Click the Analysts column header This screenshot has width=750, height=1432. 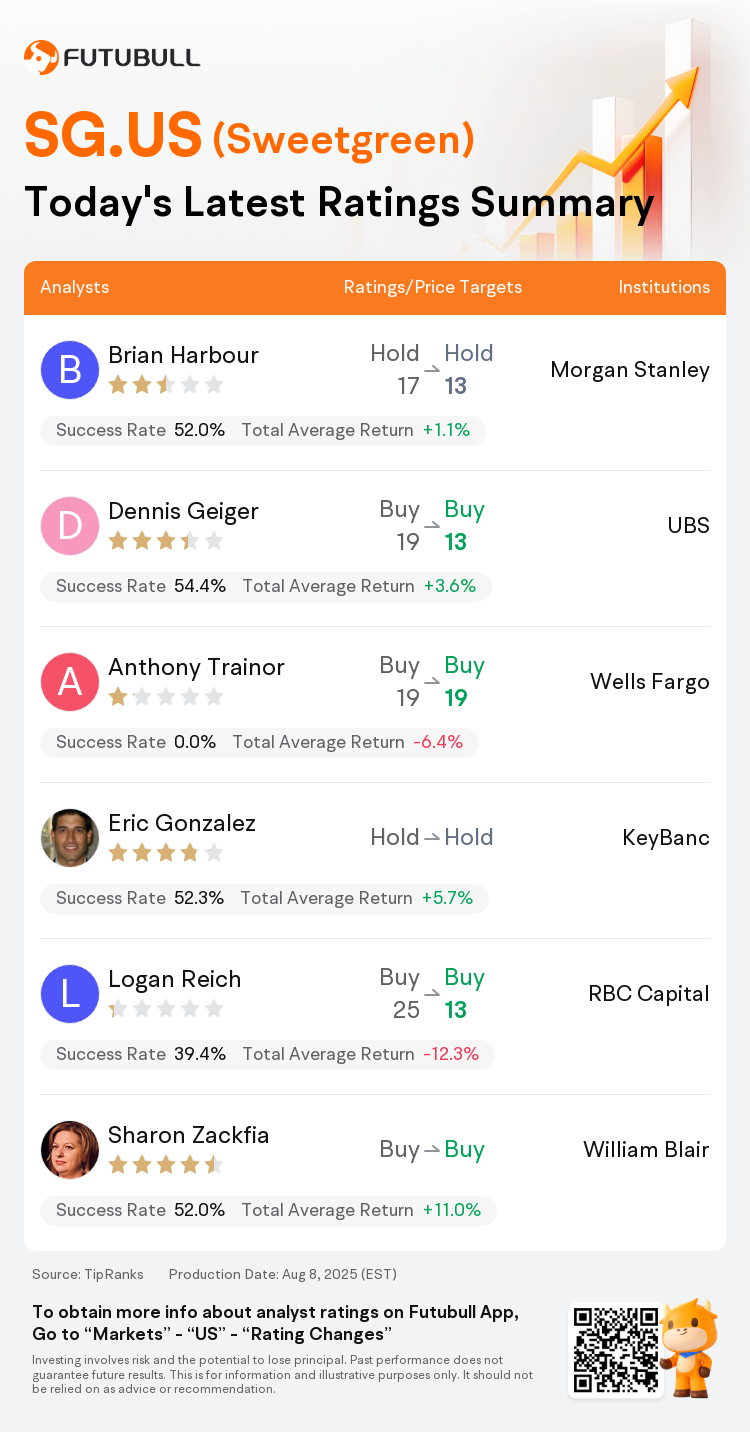pyautogui.click(x=75, y=287)
